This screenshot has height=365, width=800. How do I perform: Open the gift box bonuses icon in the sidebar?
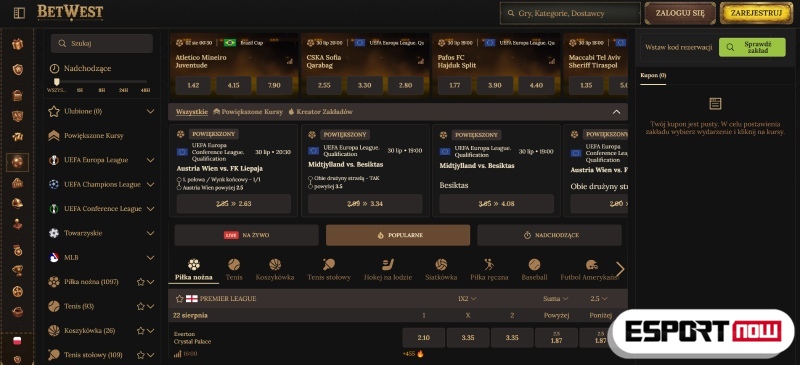point(18,45)
